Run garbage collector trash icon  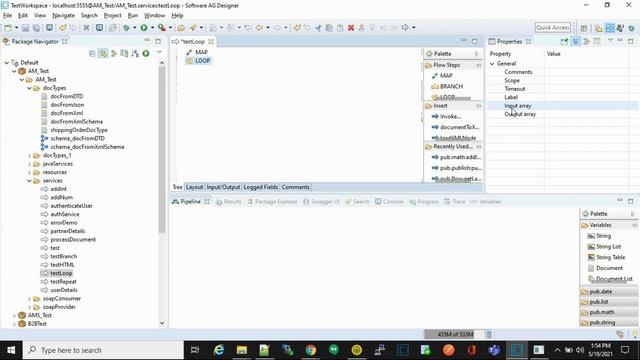(489, 335)
